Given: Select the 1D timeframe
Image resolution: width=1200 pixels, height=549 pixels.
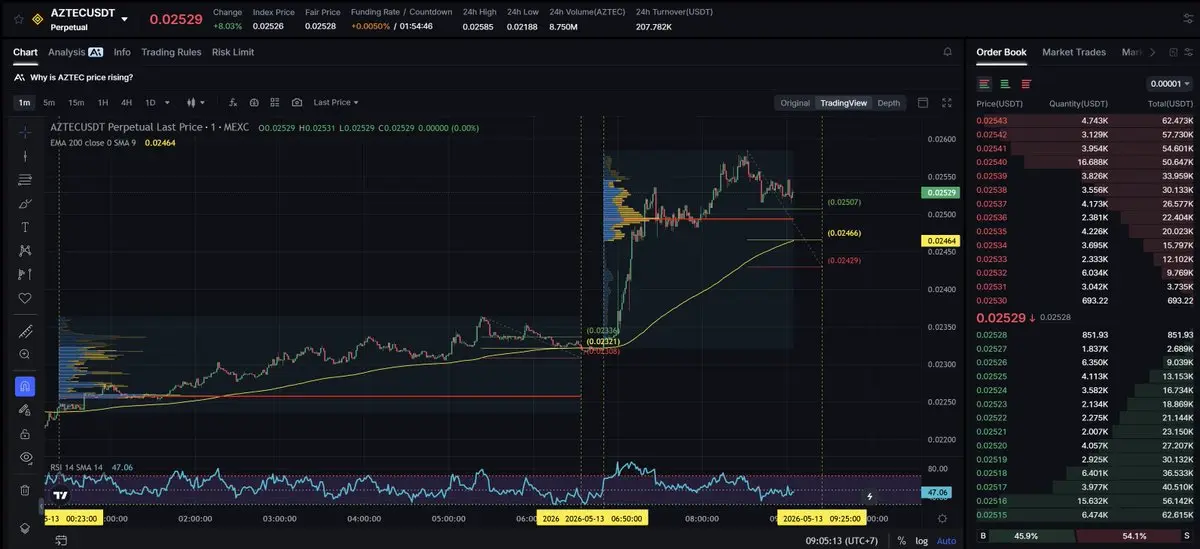Looking at the screenshot, I should tap(150, 102).
